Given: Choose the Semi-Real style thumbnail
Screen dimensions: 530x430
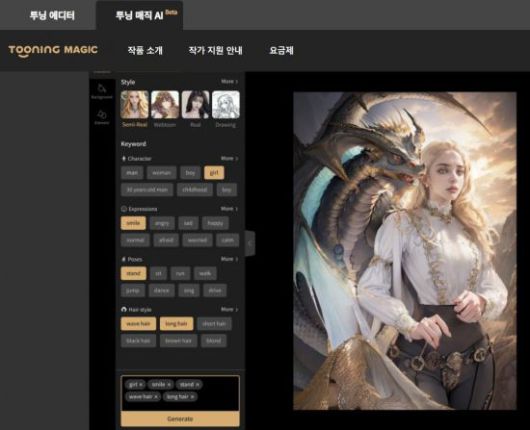Looking at the screenshot, I should coord(135,105).
